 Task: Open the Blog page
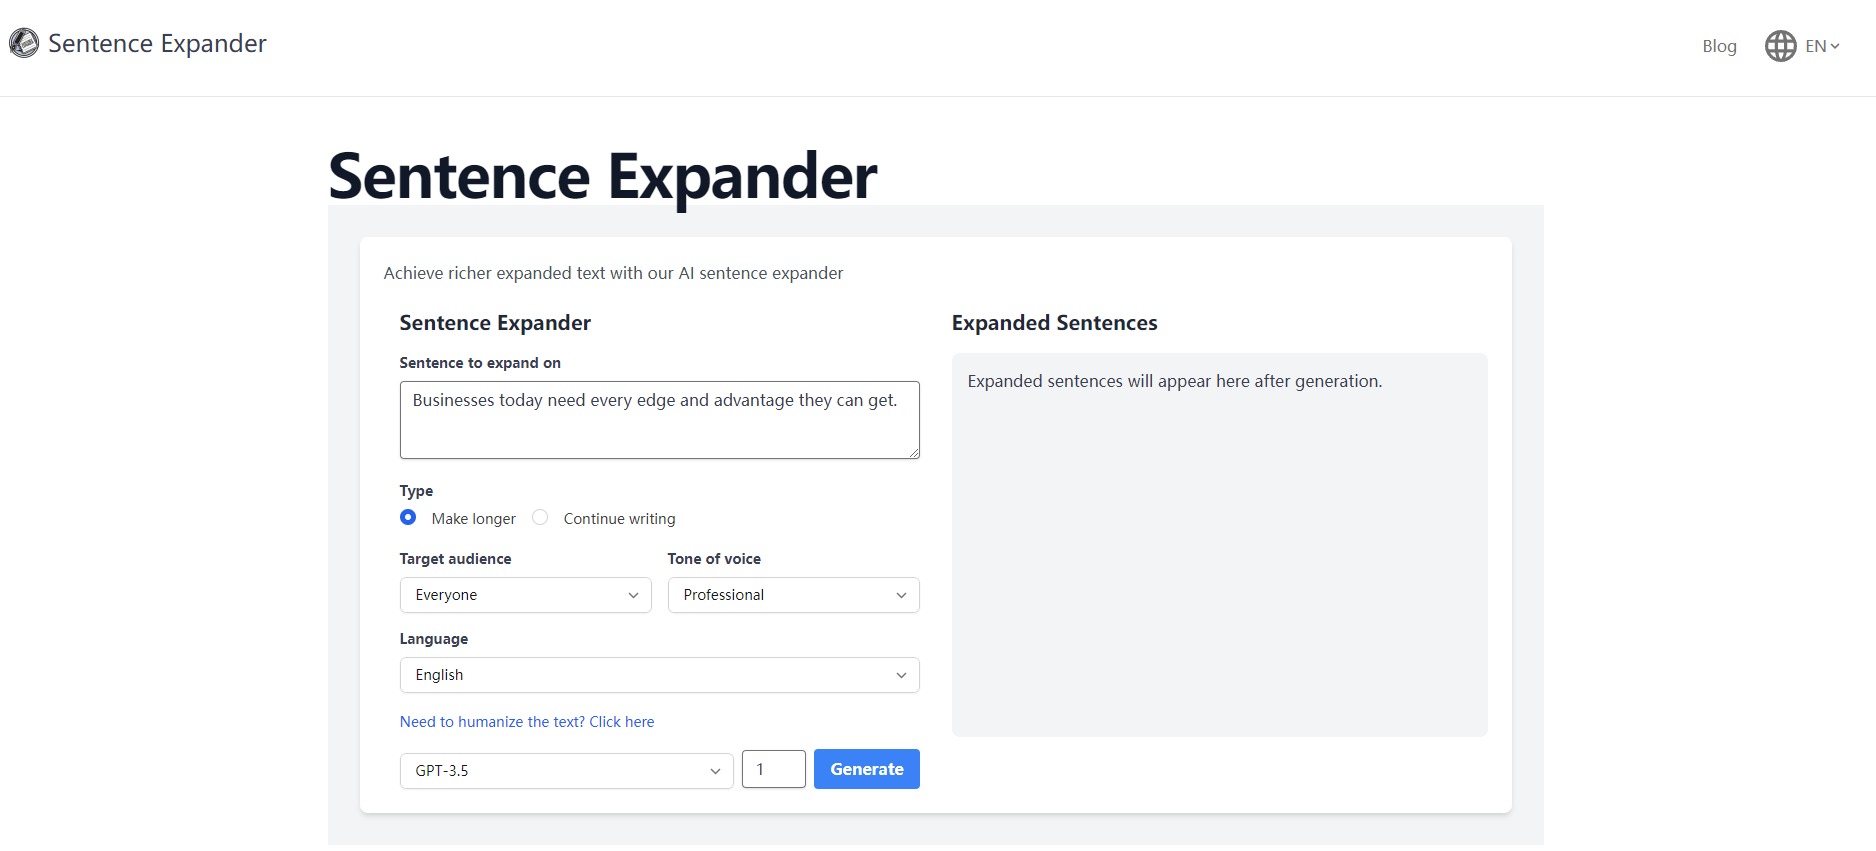[x=1719, y=46]
